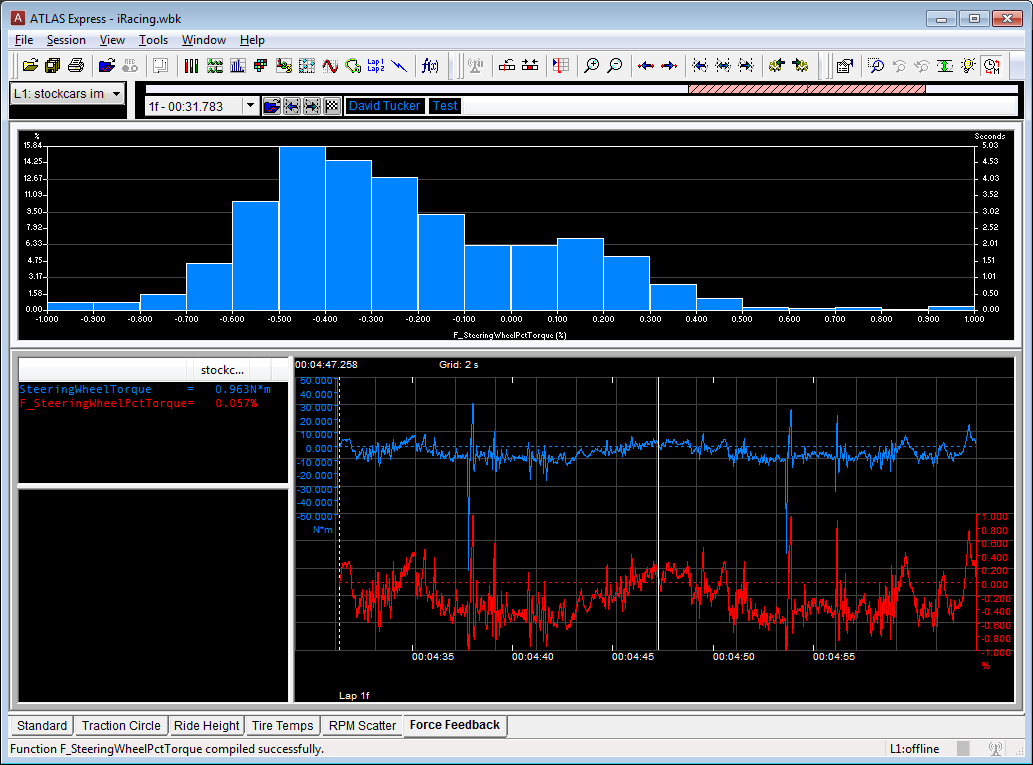Click the zoom-to-time-region clock magnifier icon
The width and height of the screenshot is (1033, 765).
[876, 65]
